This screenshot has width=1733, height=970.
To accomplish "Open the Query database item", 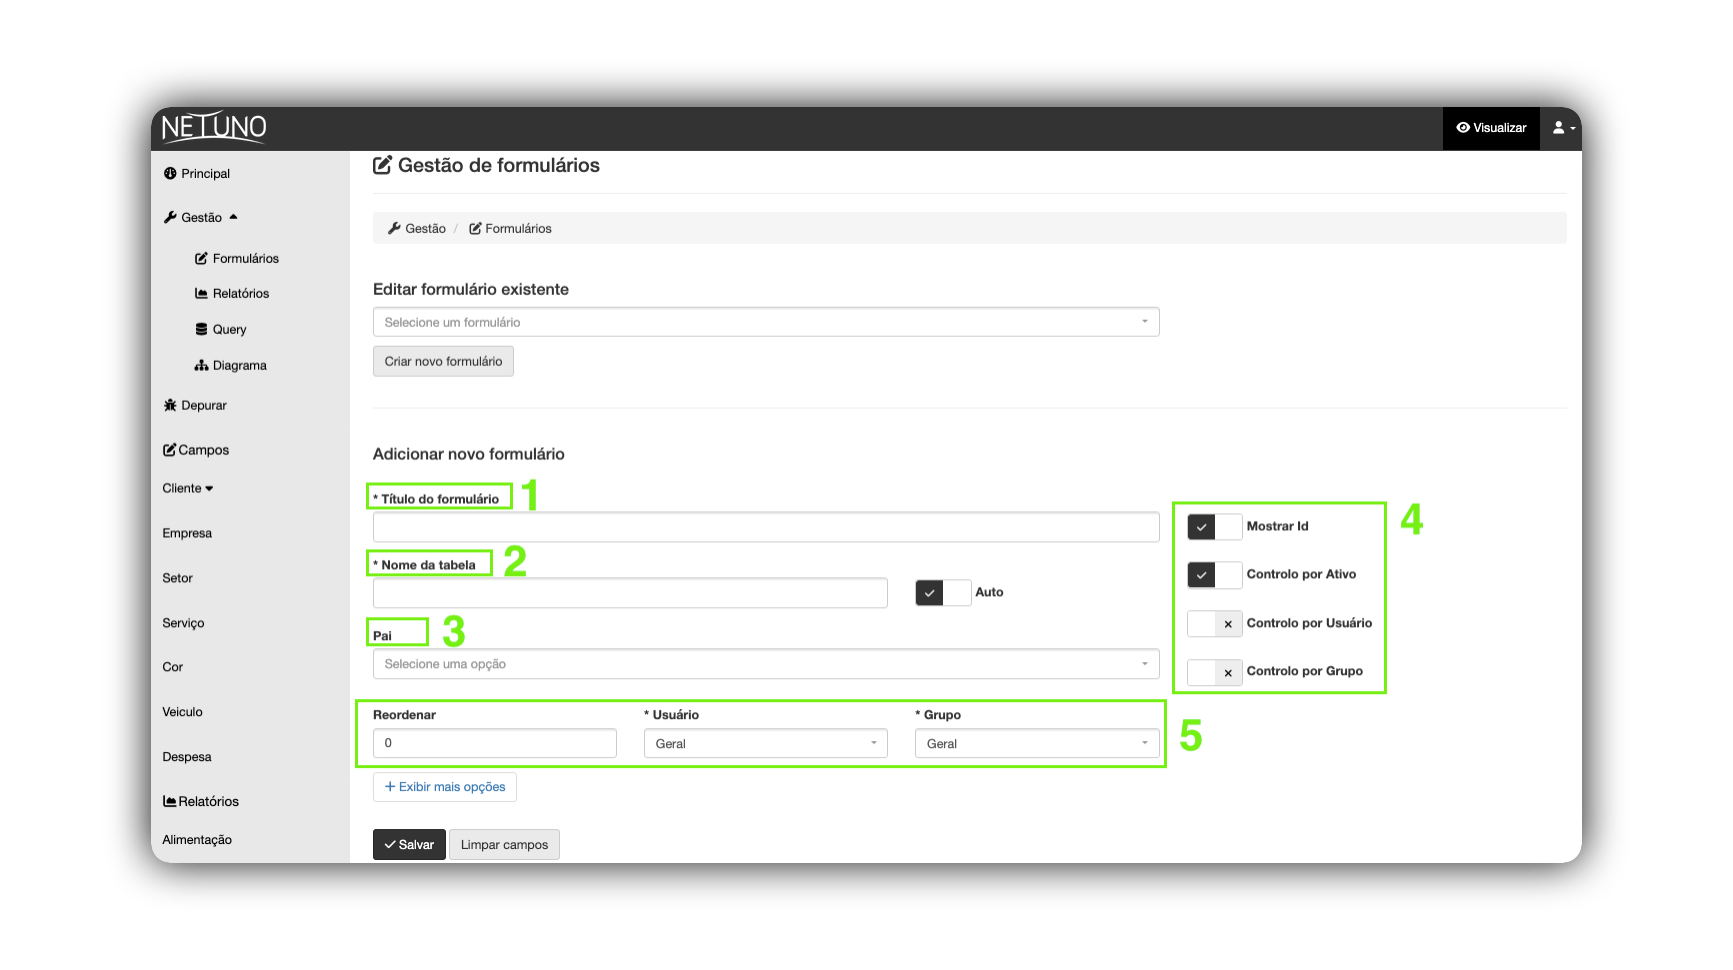I will coord(221,330).
